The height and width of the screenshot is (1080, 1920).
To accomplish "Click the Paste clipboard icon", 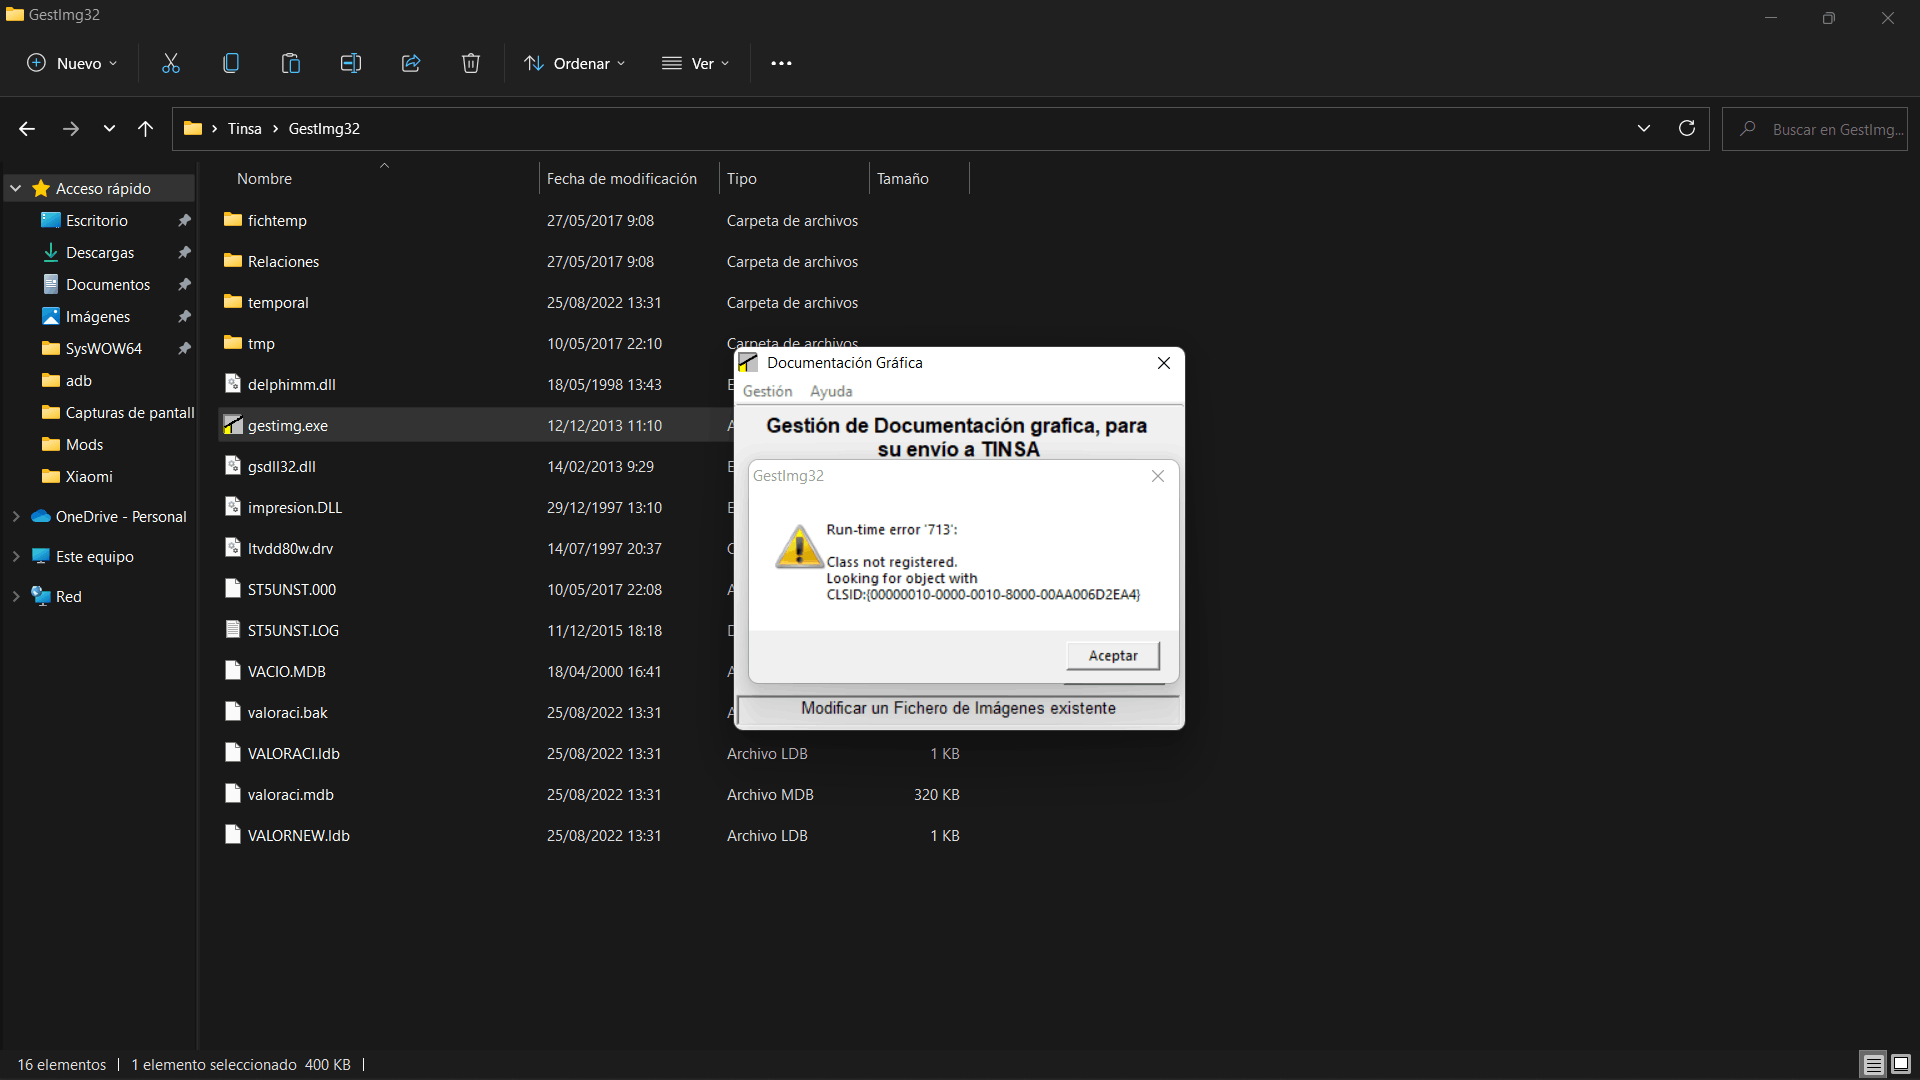I will click(291, 63).
